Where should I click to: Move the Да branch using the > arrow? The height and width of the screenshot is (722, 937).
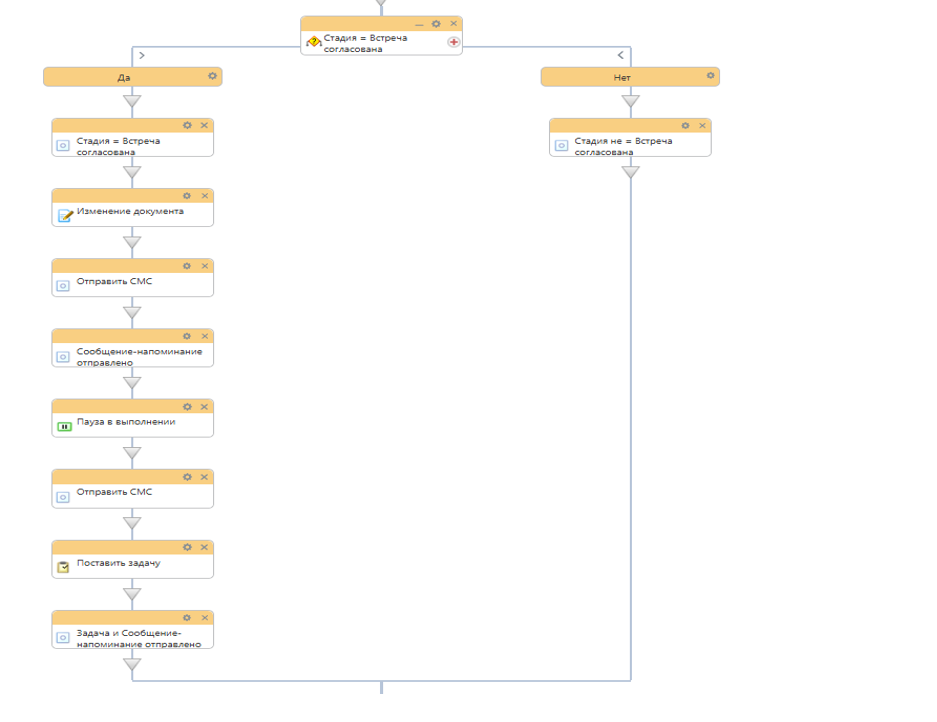point(142,55)
